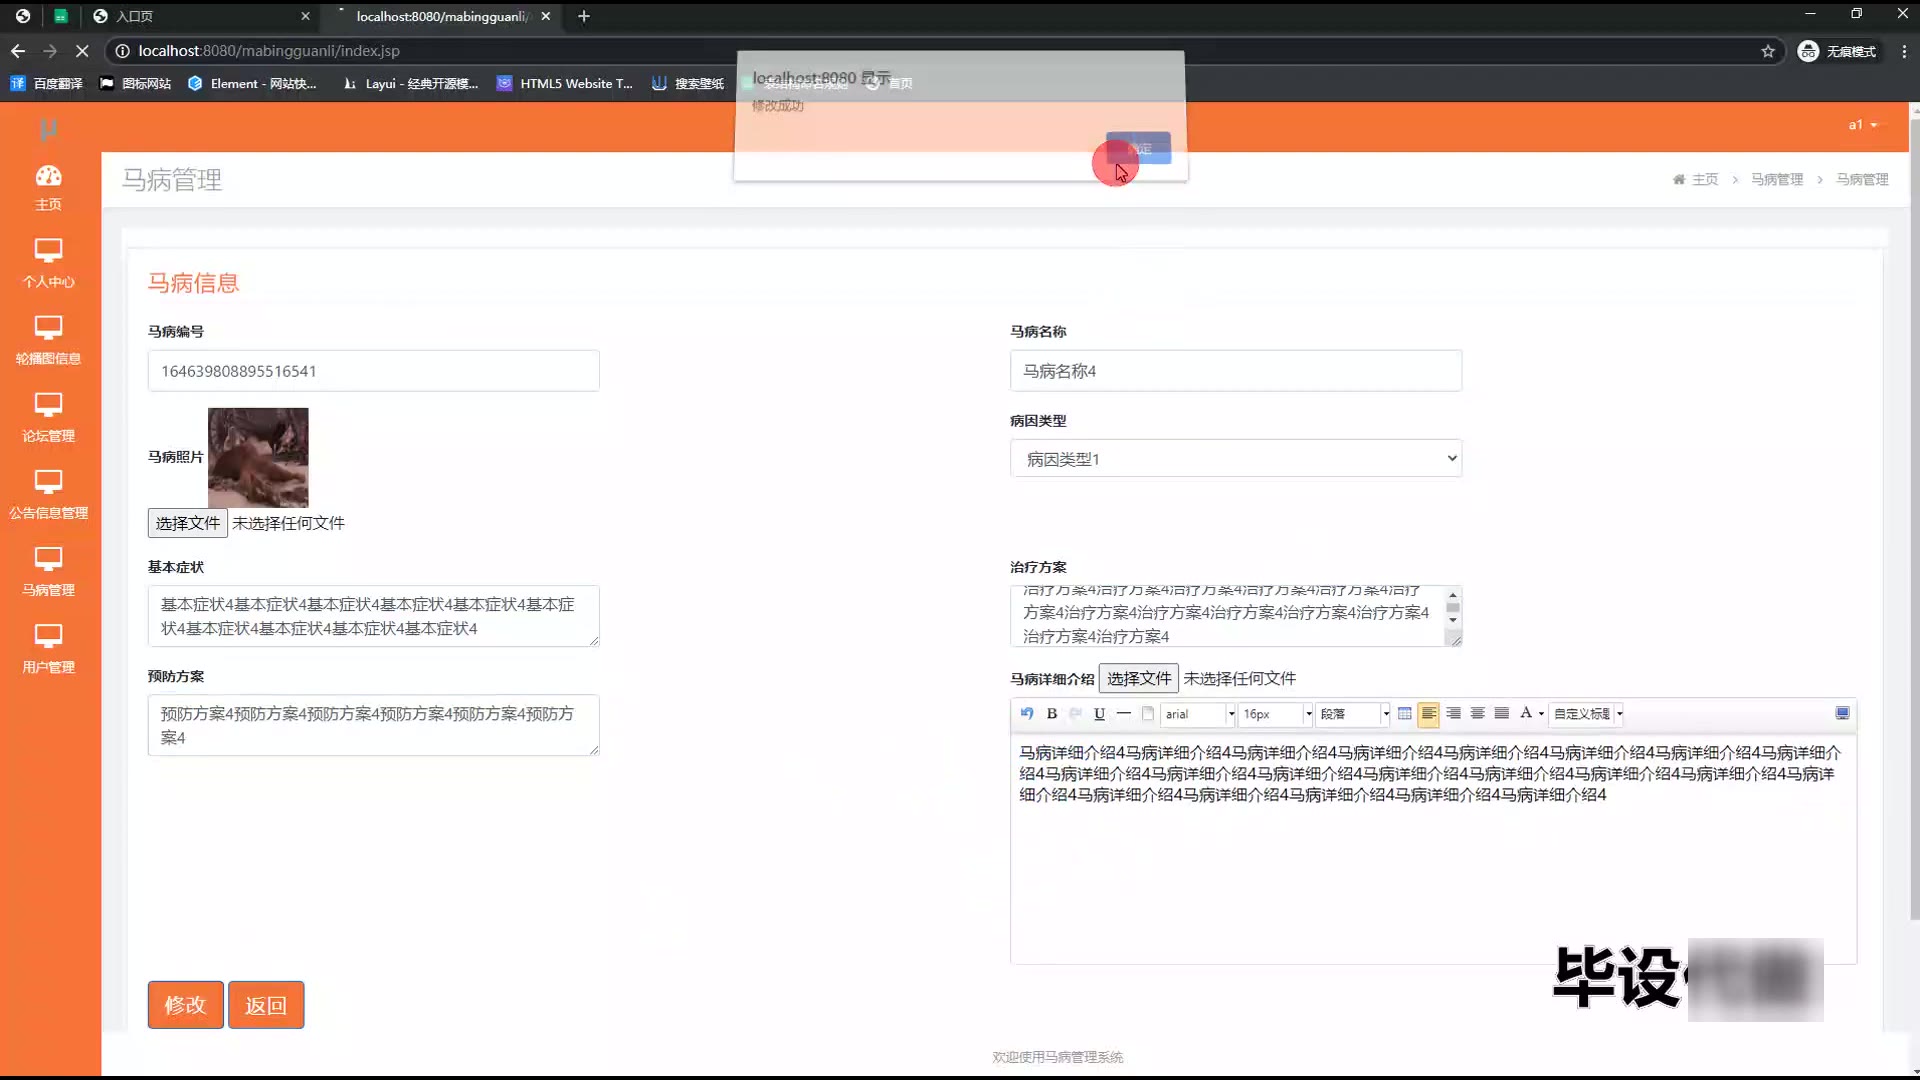Open the 段落 paragraph format dropdown

(x=1353, y=714)
